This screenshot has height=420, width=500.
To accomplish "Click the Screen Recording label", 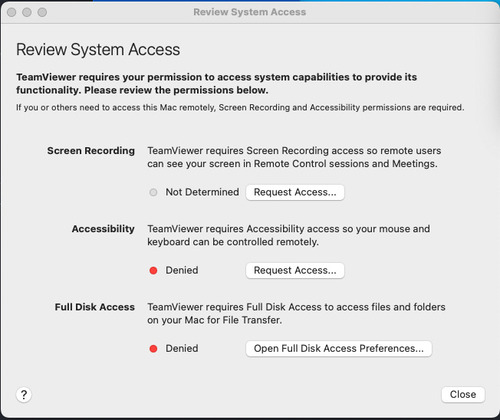I will (x=91, y=151).
